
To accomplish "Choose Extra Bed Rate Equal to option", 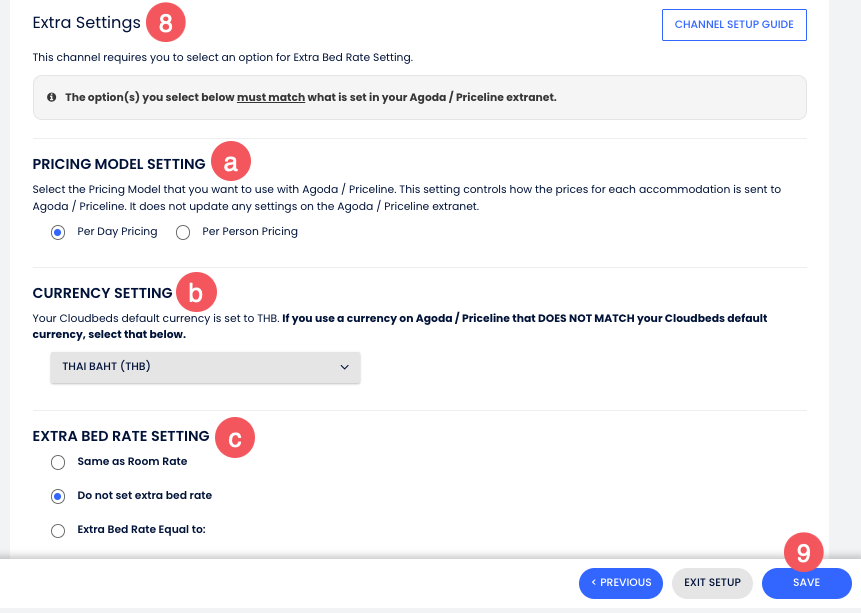I will [58, 530].
